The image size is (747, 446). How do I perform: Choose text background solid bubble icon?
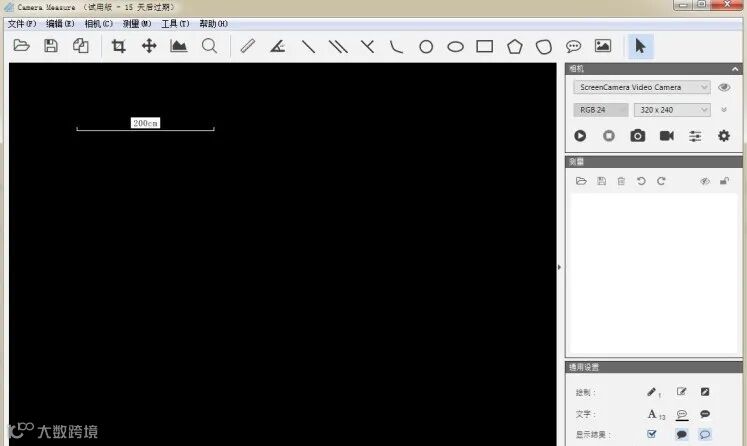pyautogui.click(x=705, y=414)
